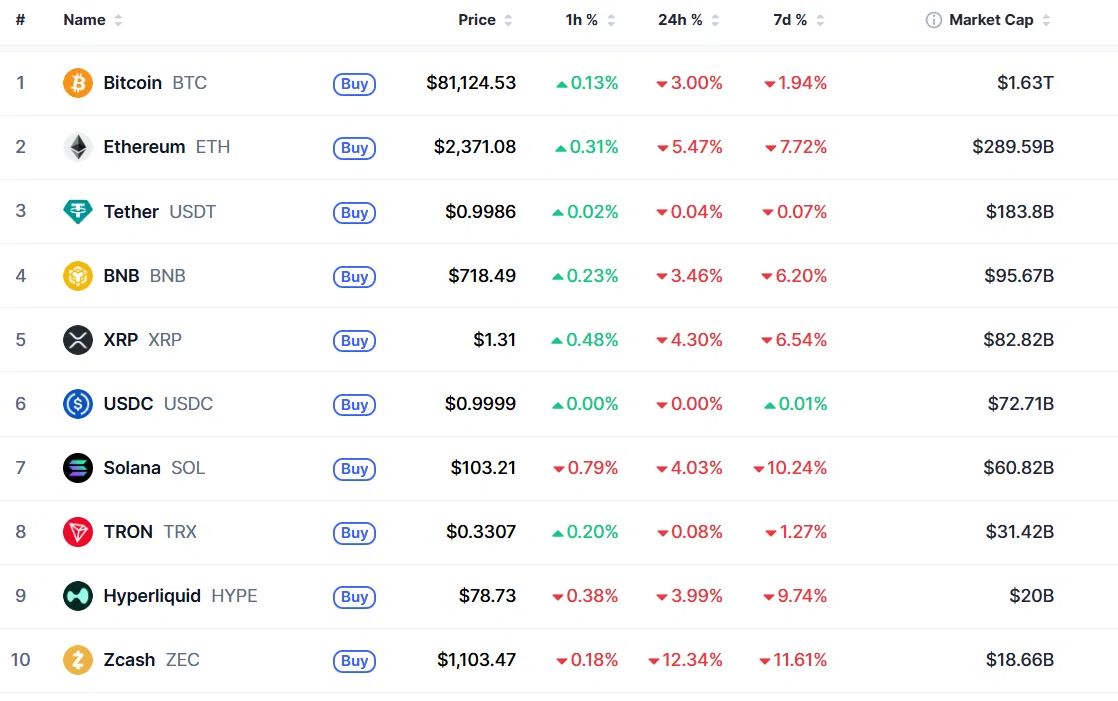The width and height of the screenshot is (1118, 701).
Task: Click the Hyperliquid logo icon
Action: click(78, 596)
